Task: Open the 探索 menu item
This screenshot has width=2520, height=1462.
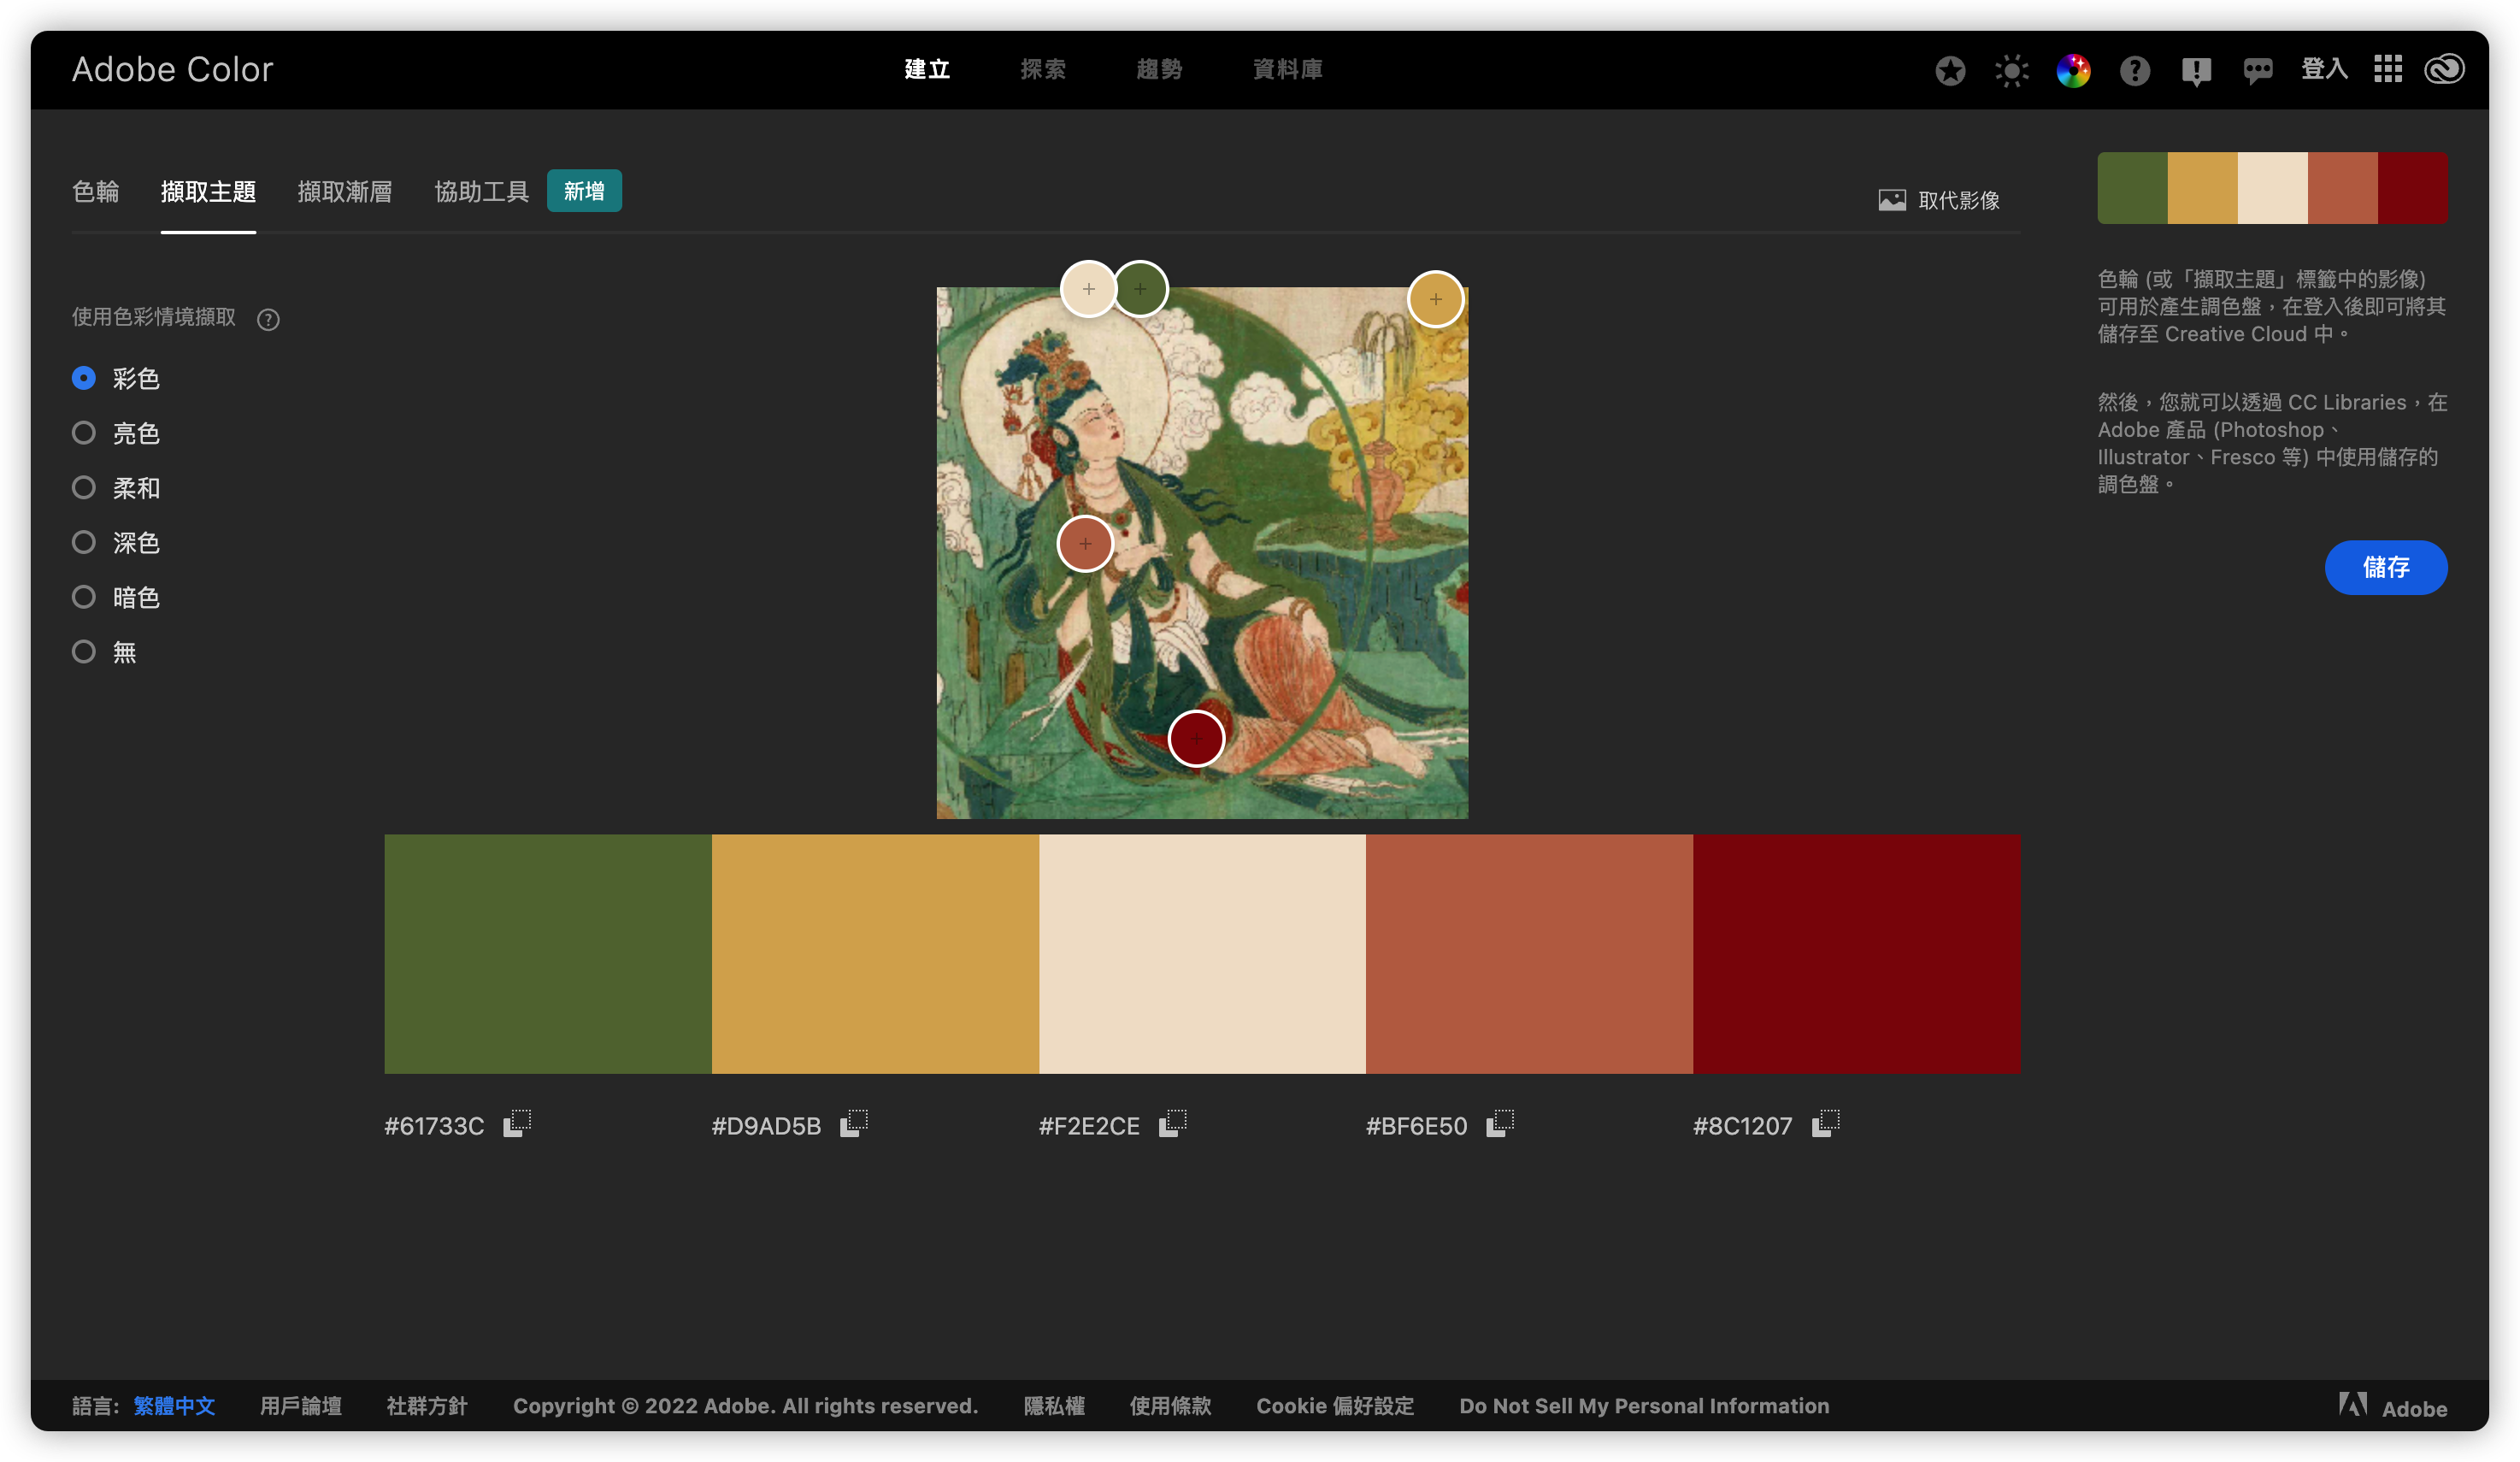Action: [1043, 69]
